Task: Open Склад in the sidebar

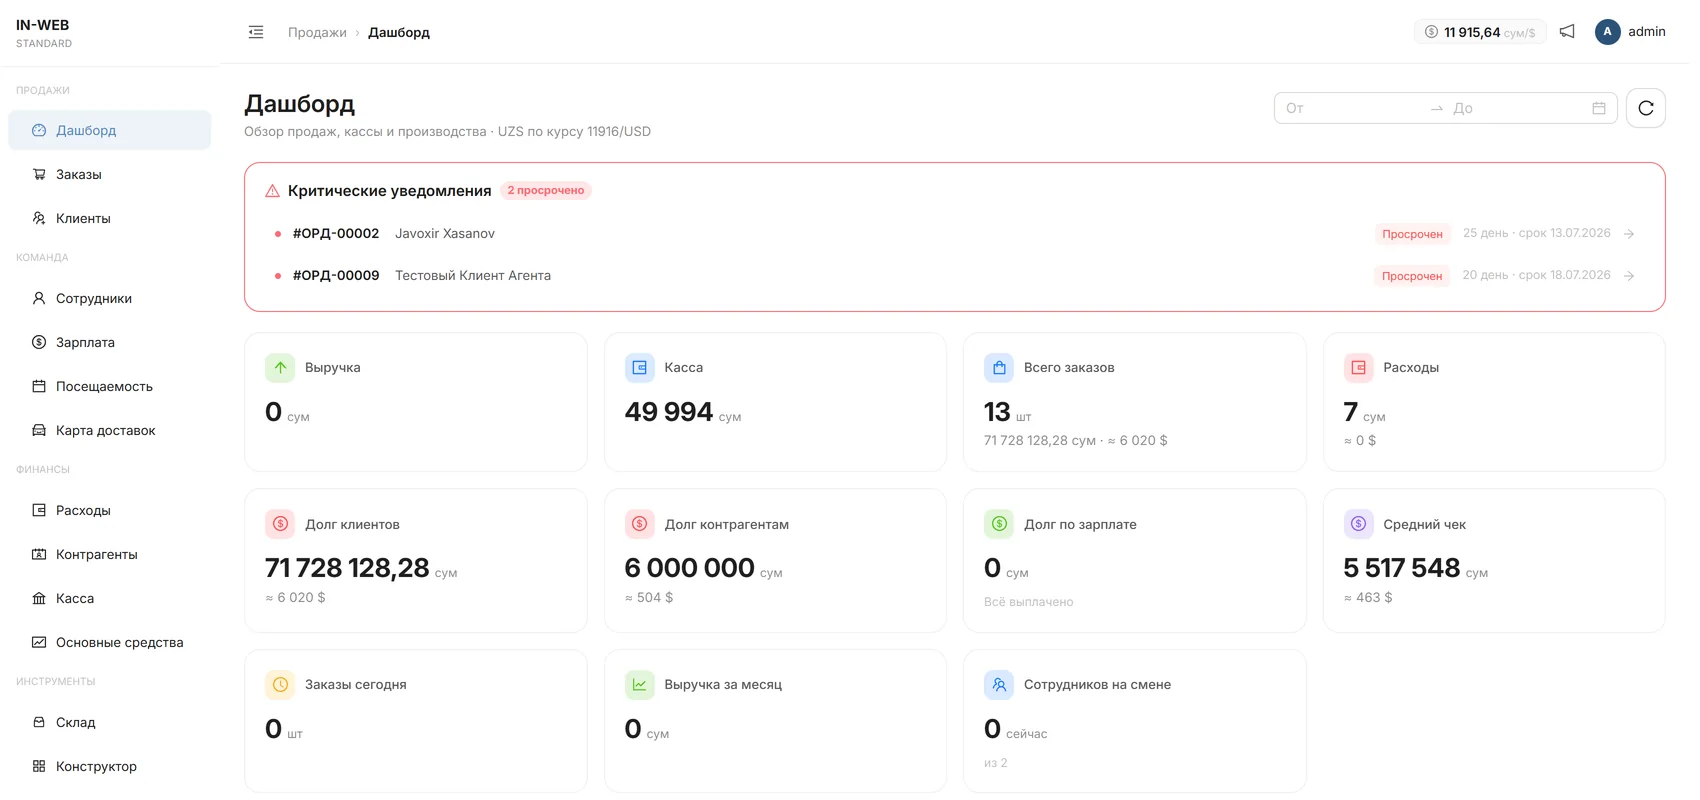Action: coord(109,722)
